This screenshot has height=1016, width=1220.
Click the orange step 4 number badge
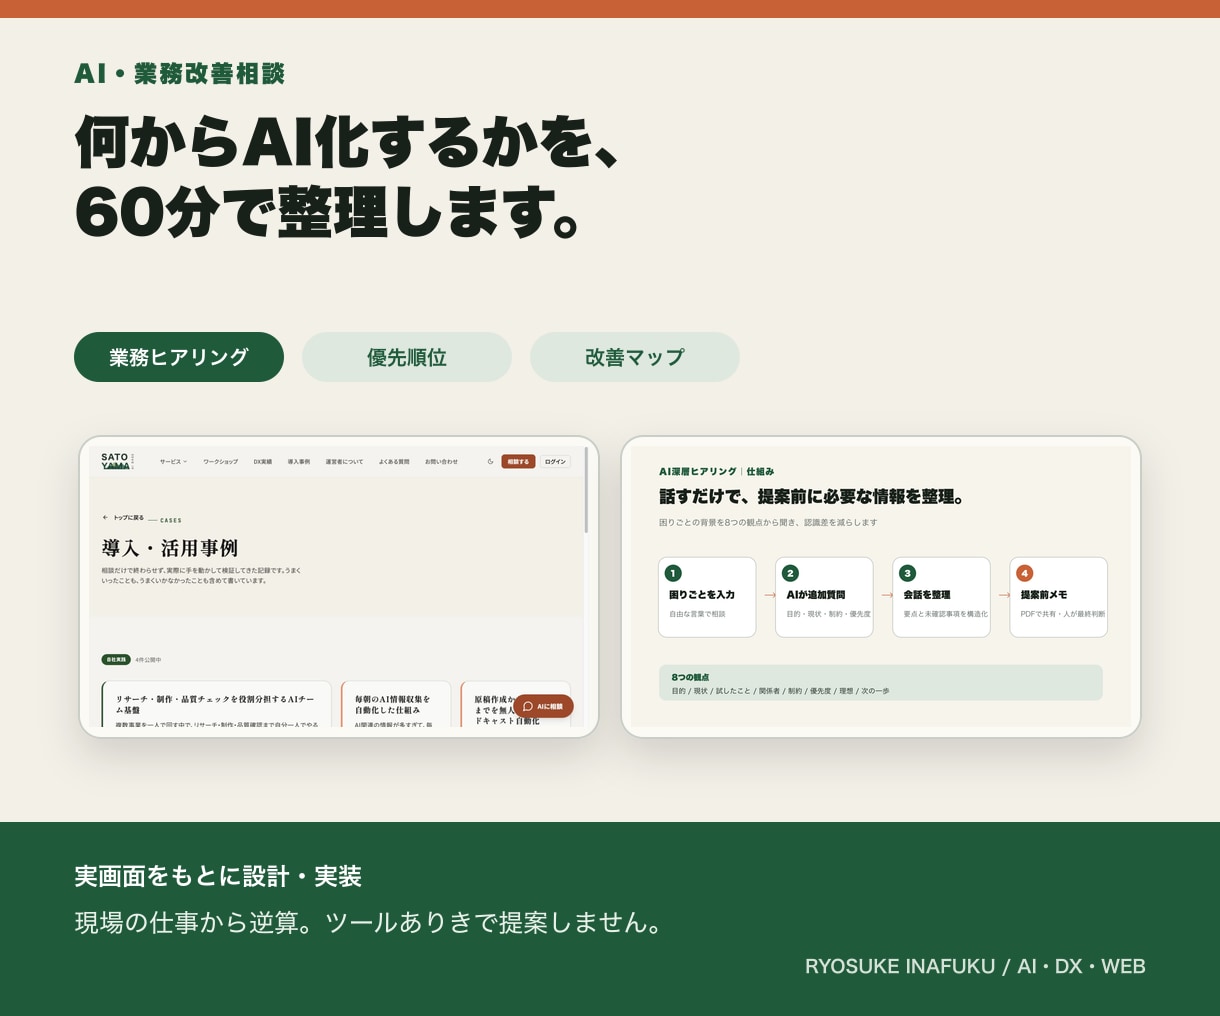[1024, 573]
